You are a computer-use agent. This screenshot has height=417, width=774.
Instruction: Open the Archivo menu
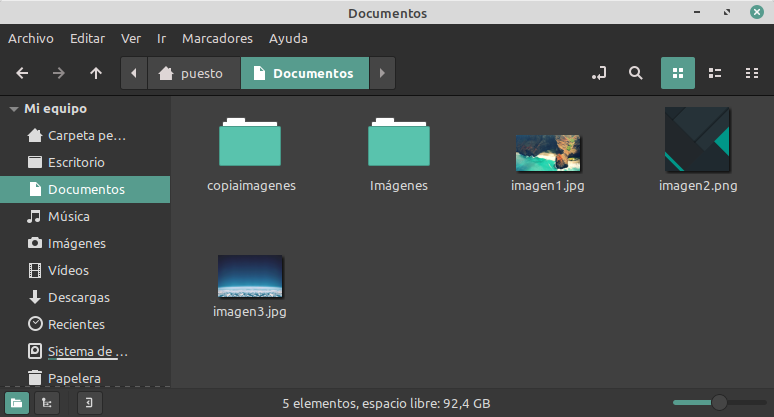click(30, 39)
